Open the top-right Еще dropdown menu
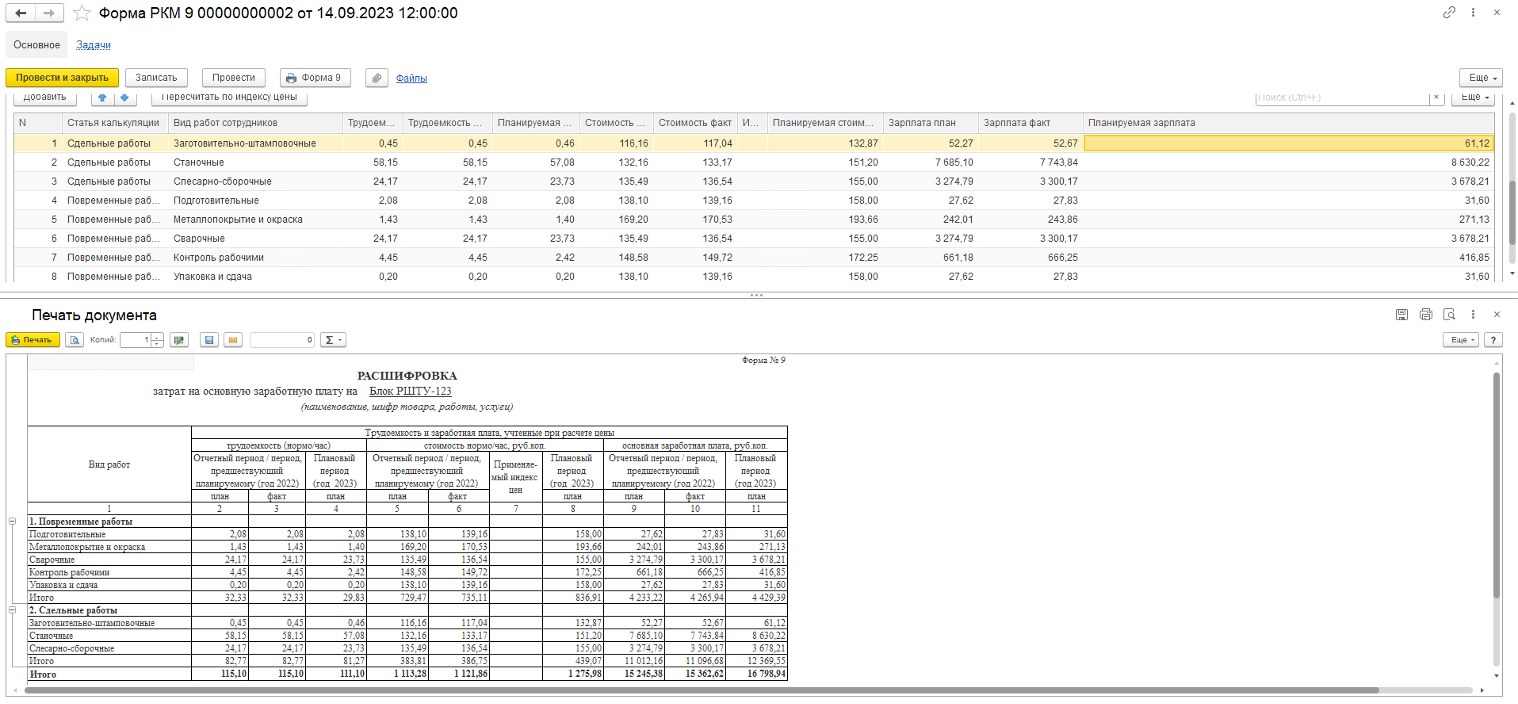 point(1480,78)
